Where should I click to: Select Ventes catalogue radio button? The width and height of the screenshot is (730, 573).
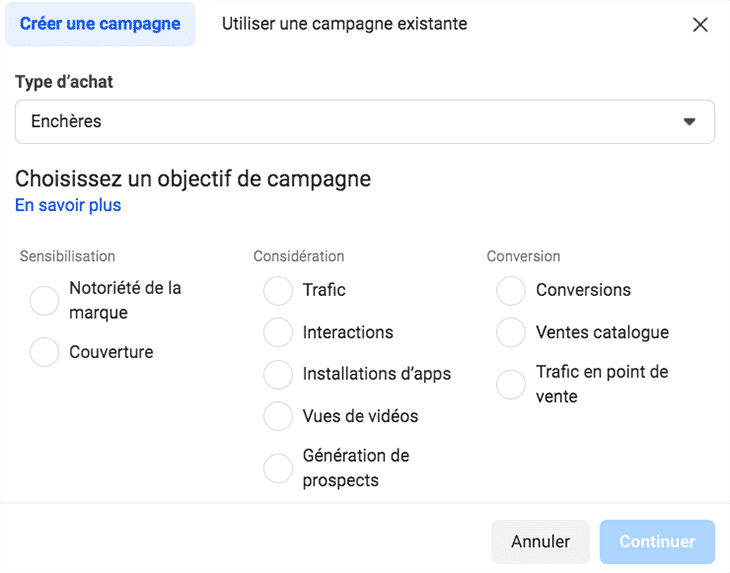pos(511,332)
